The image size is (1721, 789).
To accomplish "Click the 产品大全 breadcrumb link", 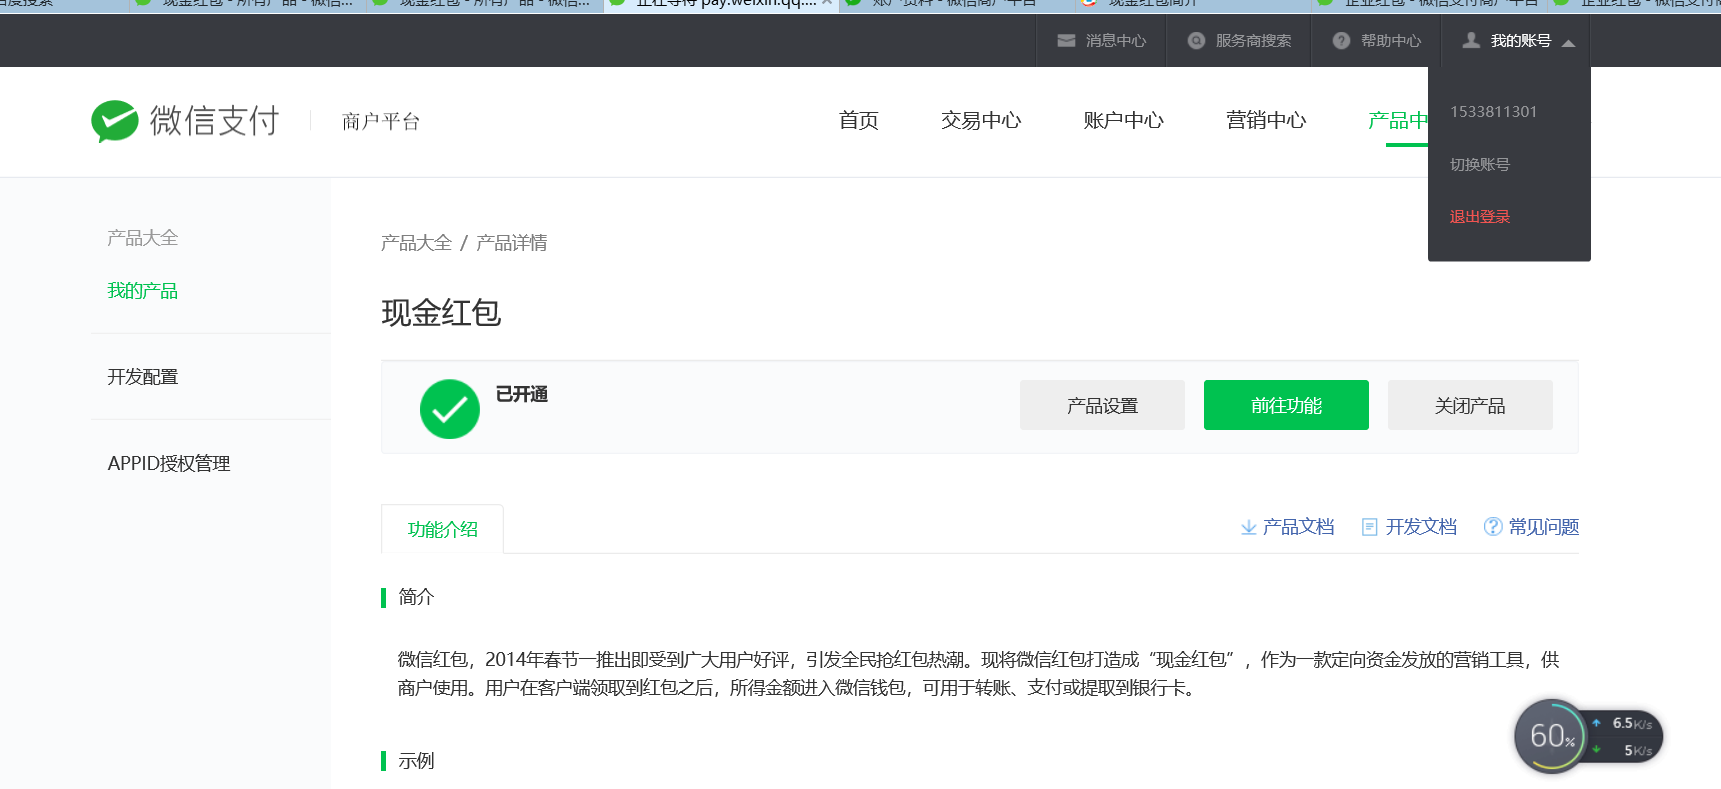I will pos(416,243).
